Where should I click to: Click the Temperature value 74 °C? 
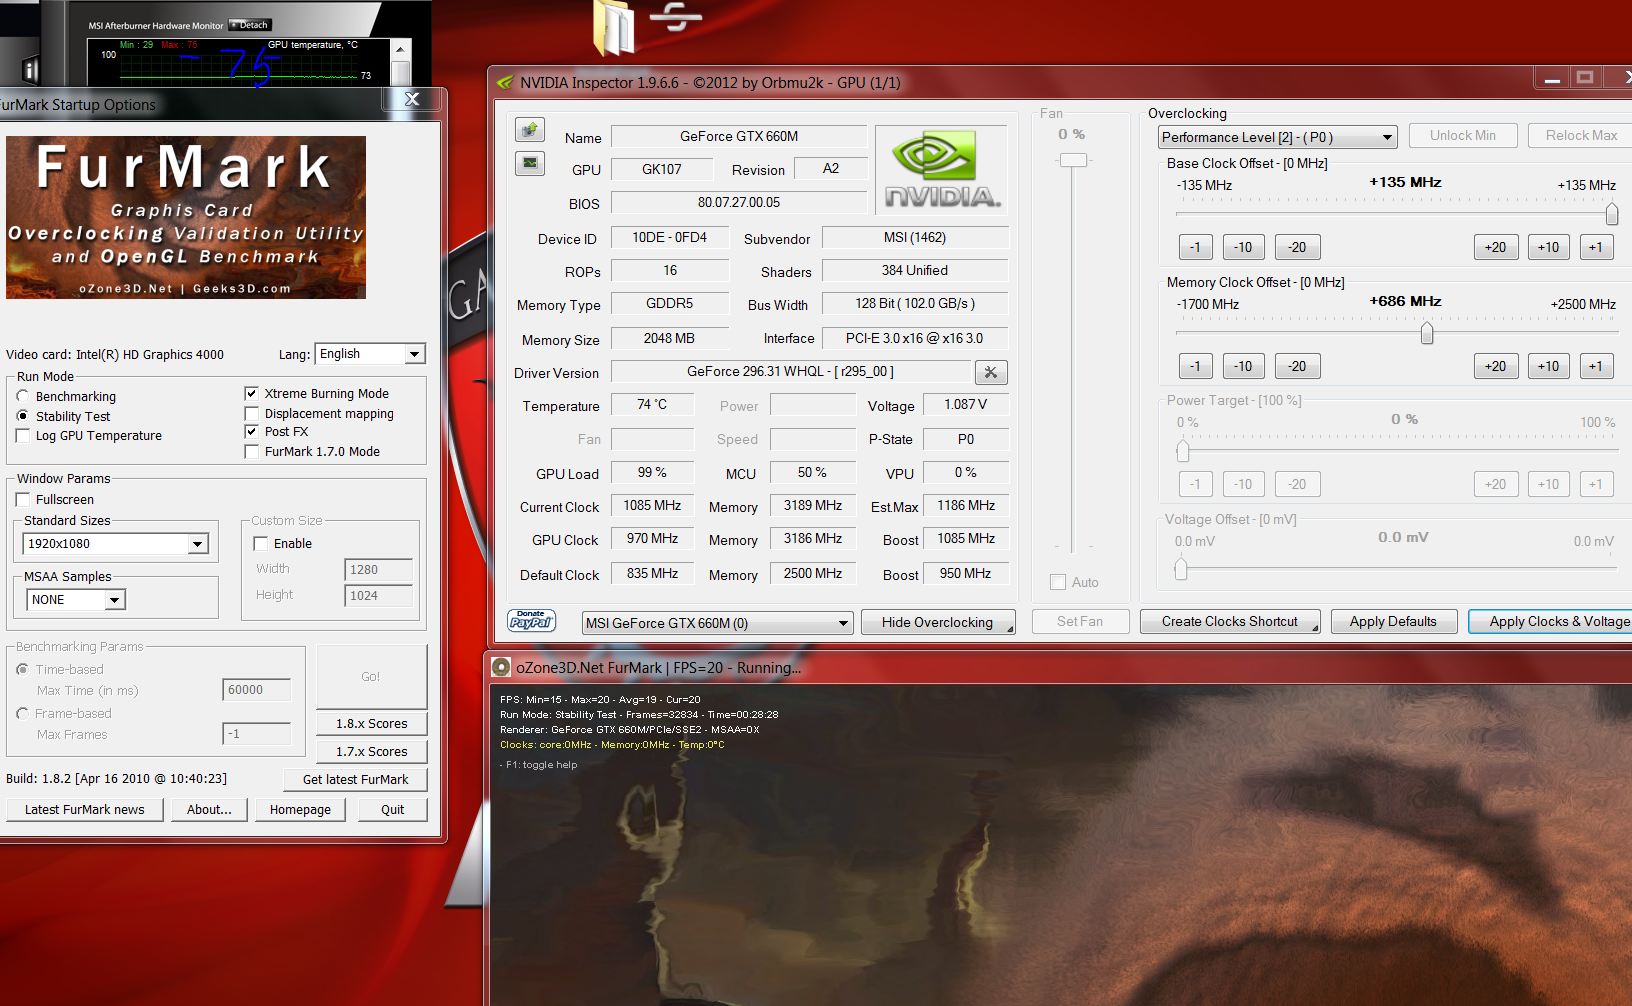coord(652,404)
